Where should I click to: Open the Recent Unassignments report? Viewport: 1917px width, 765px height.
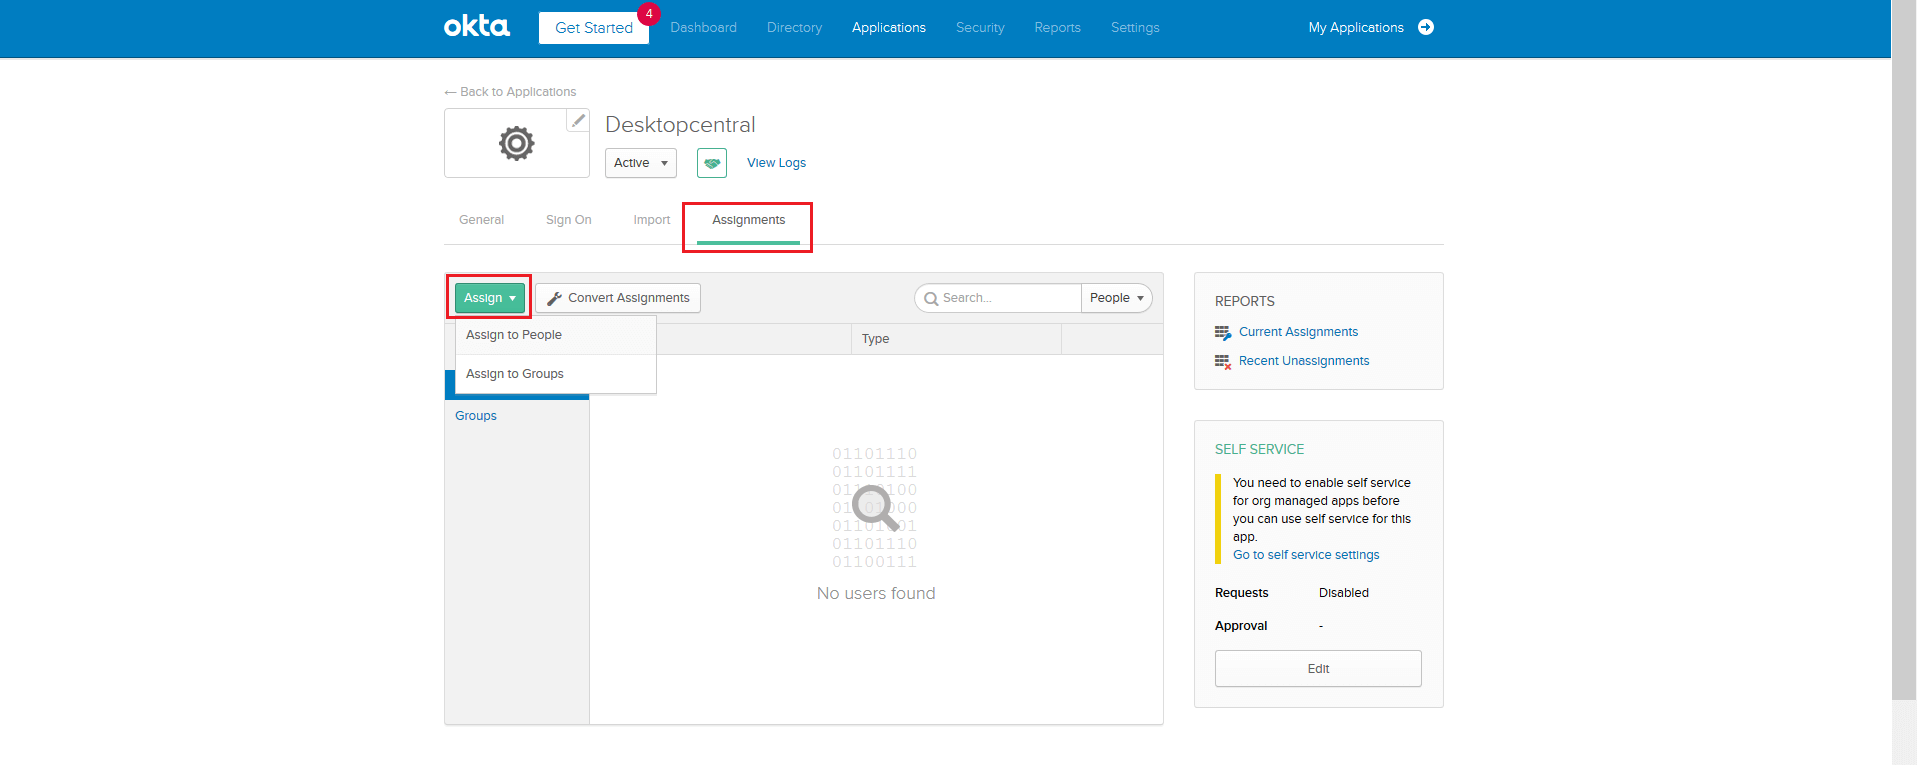[1304, 361]
